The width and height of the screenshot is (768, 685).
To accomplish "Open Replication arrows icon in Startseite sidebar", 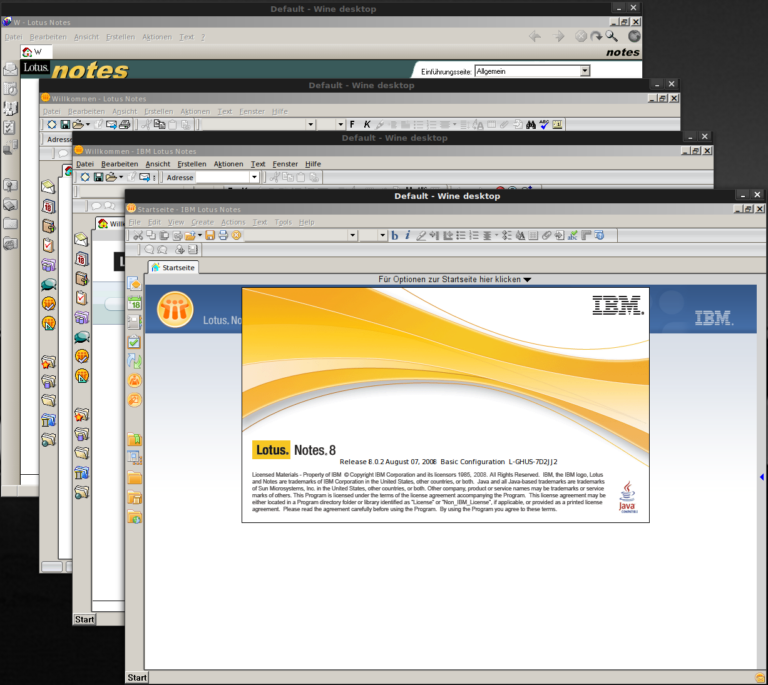I will click(x=134, y=361).
